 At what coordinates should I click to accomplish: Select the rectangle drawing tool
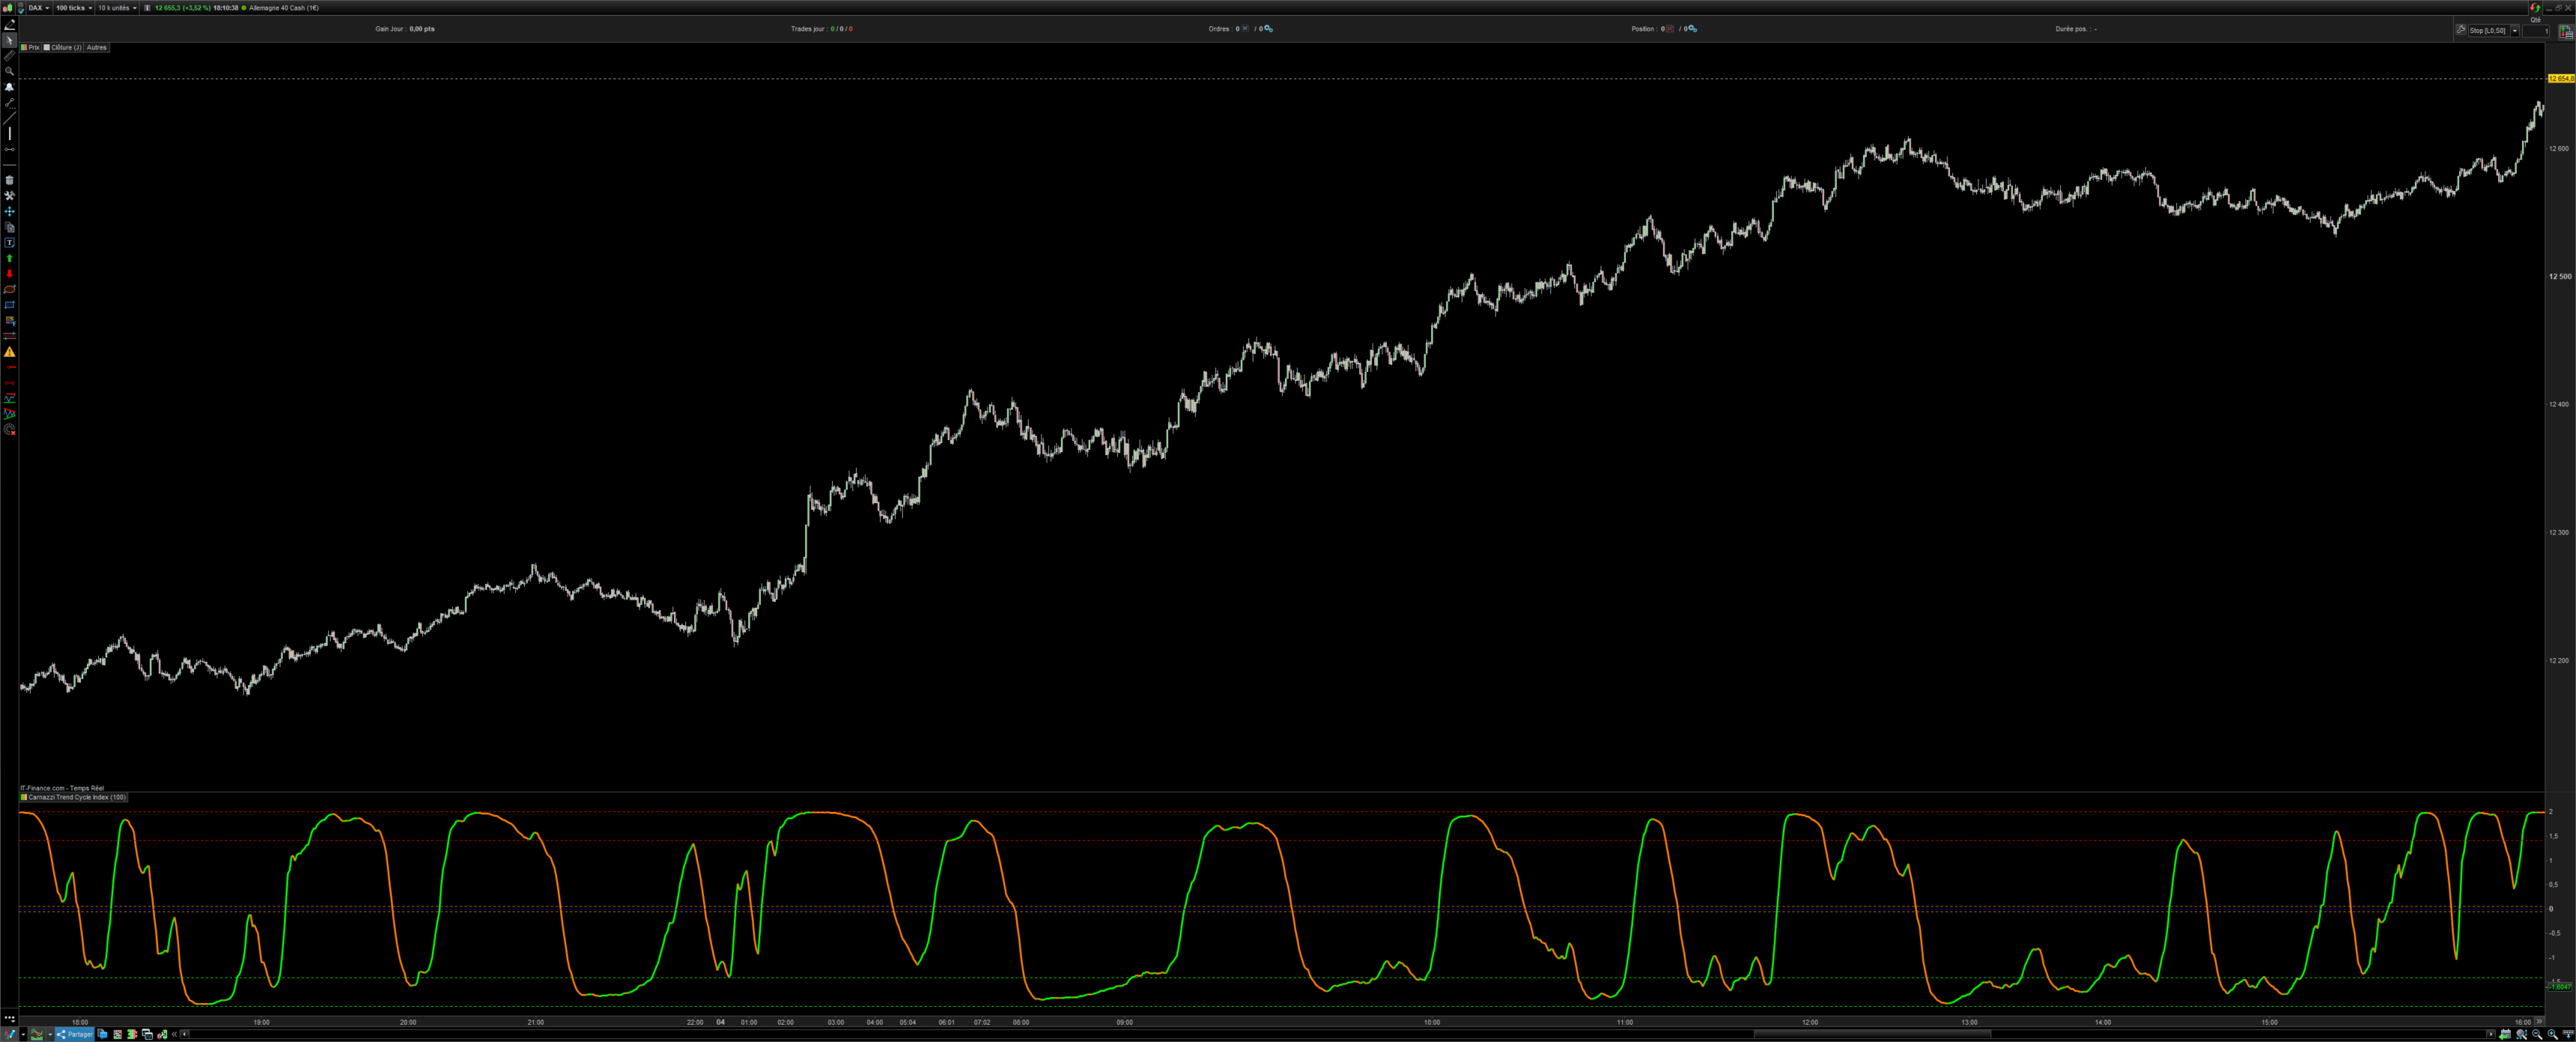click(x=9, y=305)
